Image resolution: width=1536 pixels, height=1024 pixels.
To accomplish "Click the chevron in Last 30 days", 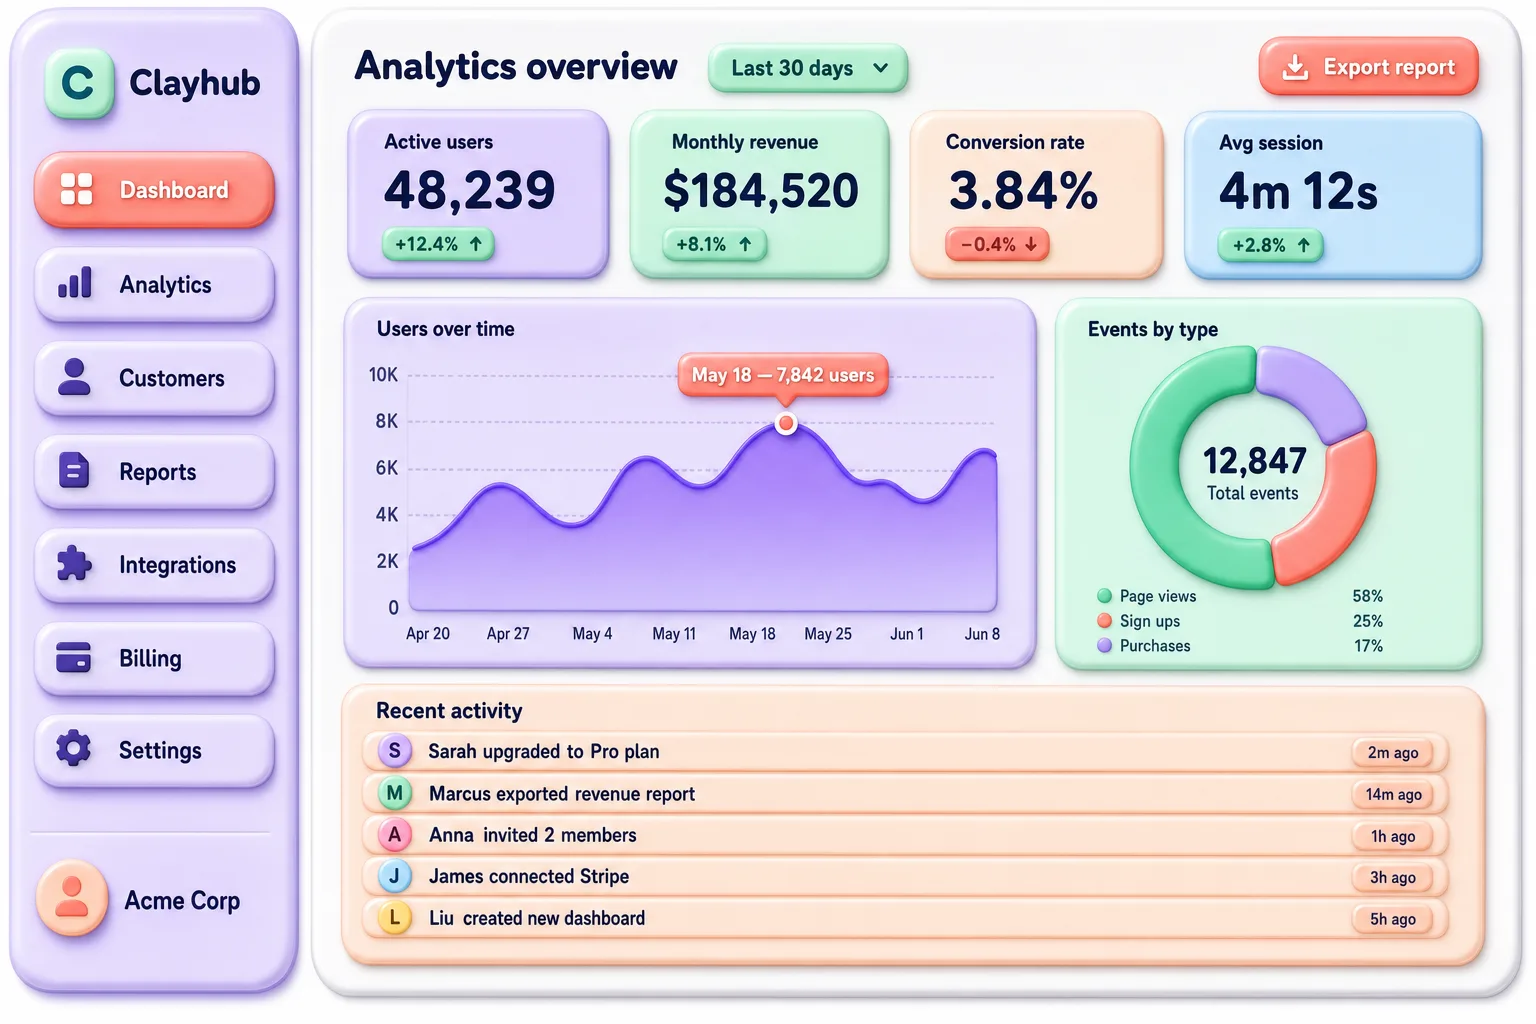I will click(x=880, y=68).
